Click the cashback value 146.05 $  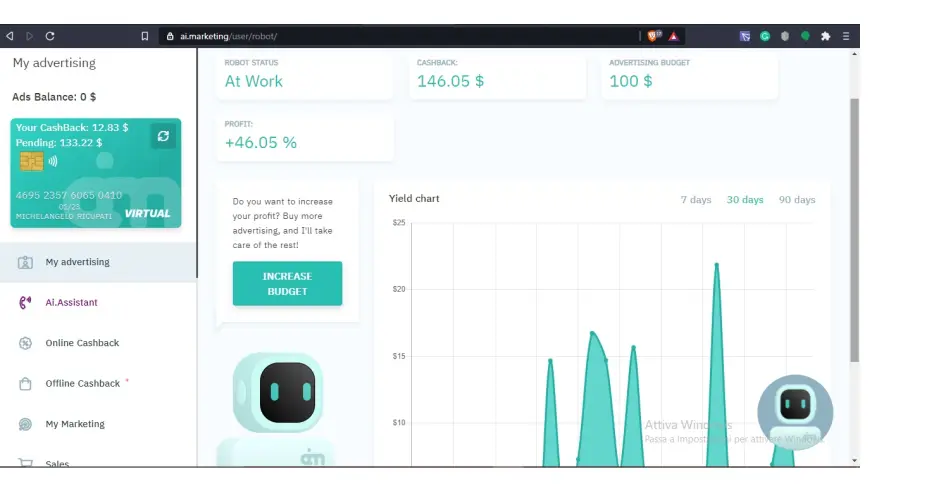point(450,82)
